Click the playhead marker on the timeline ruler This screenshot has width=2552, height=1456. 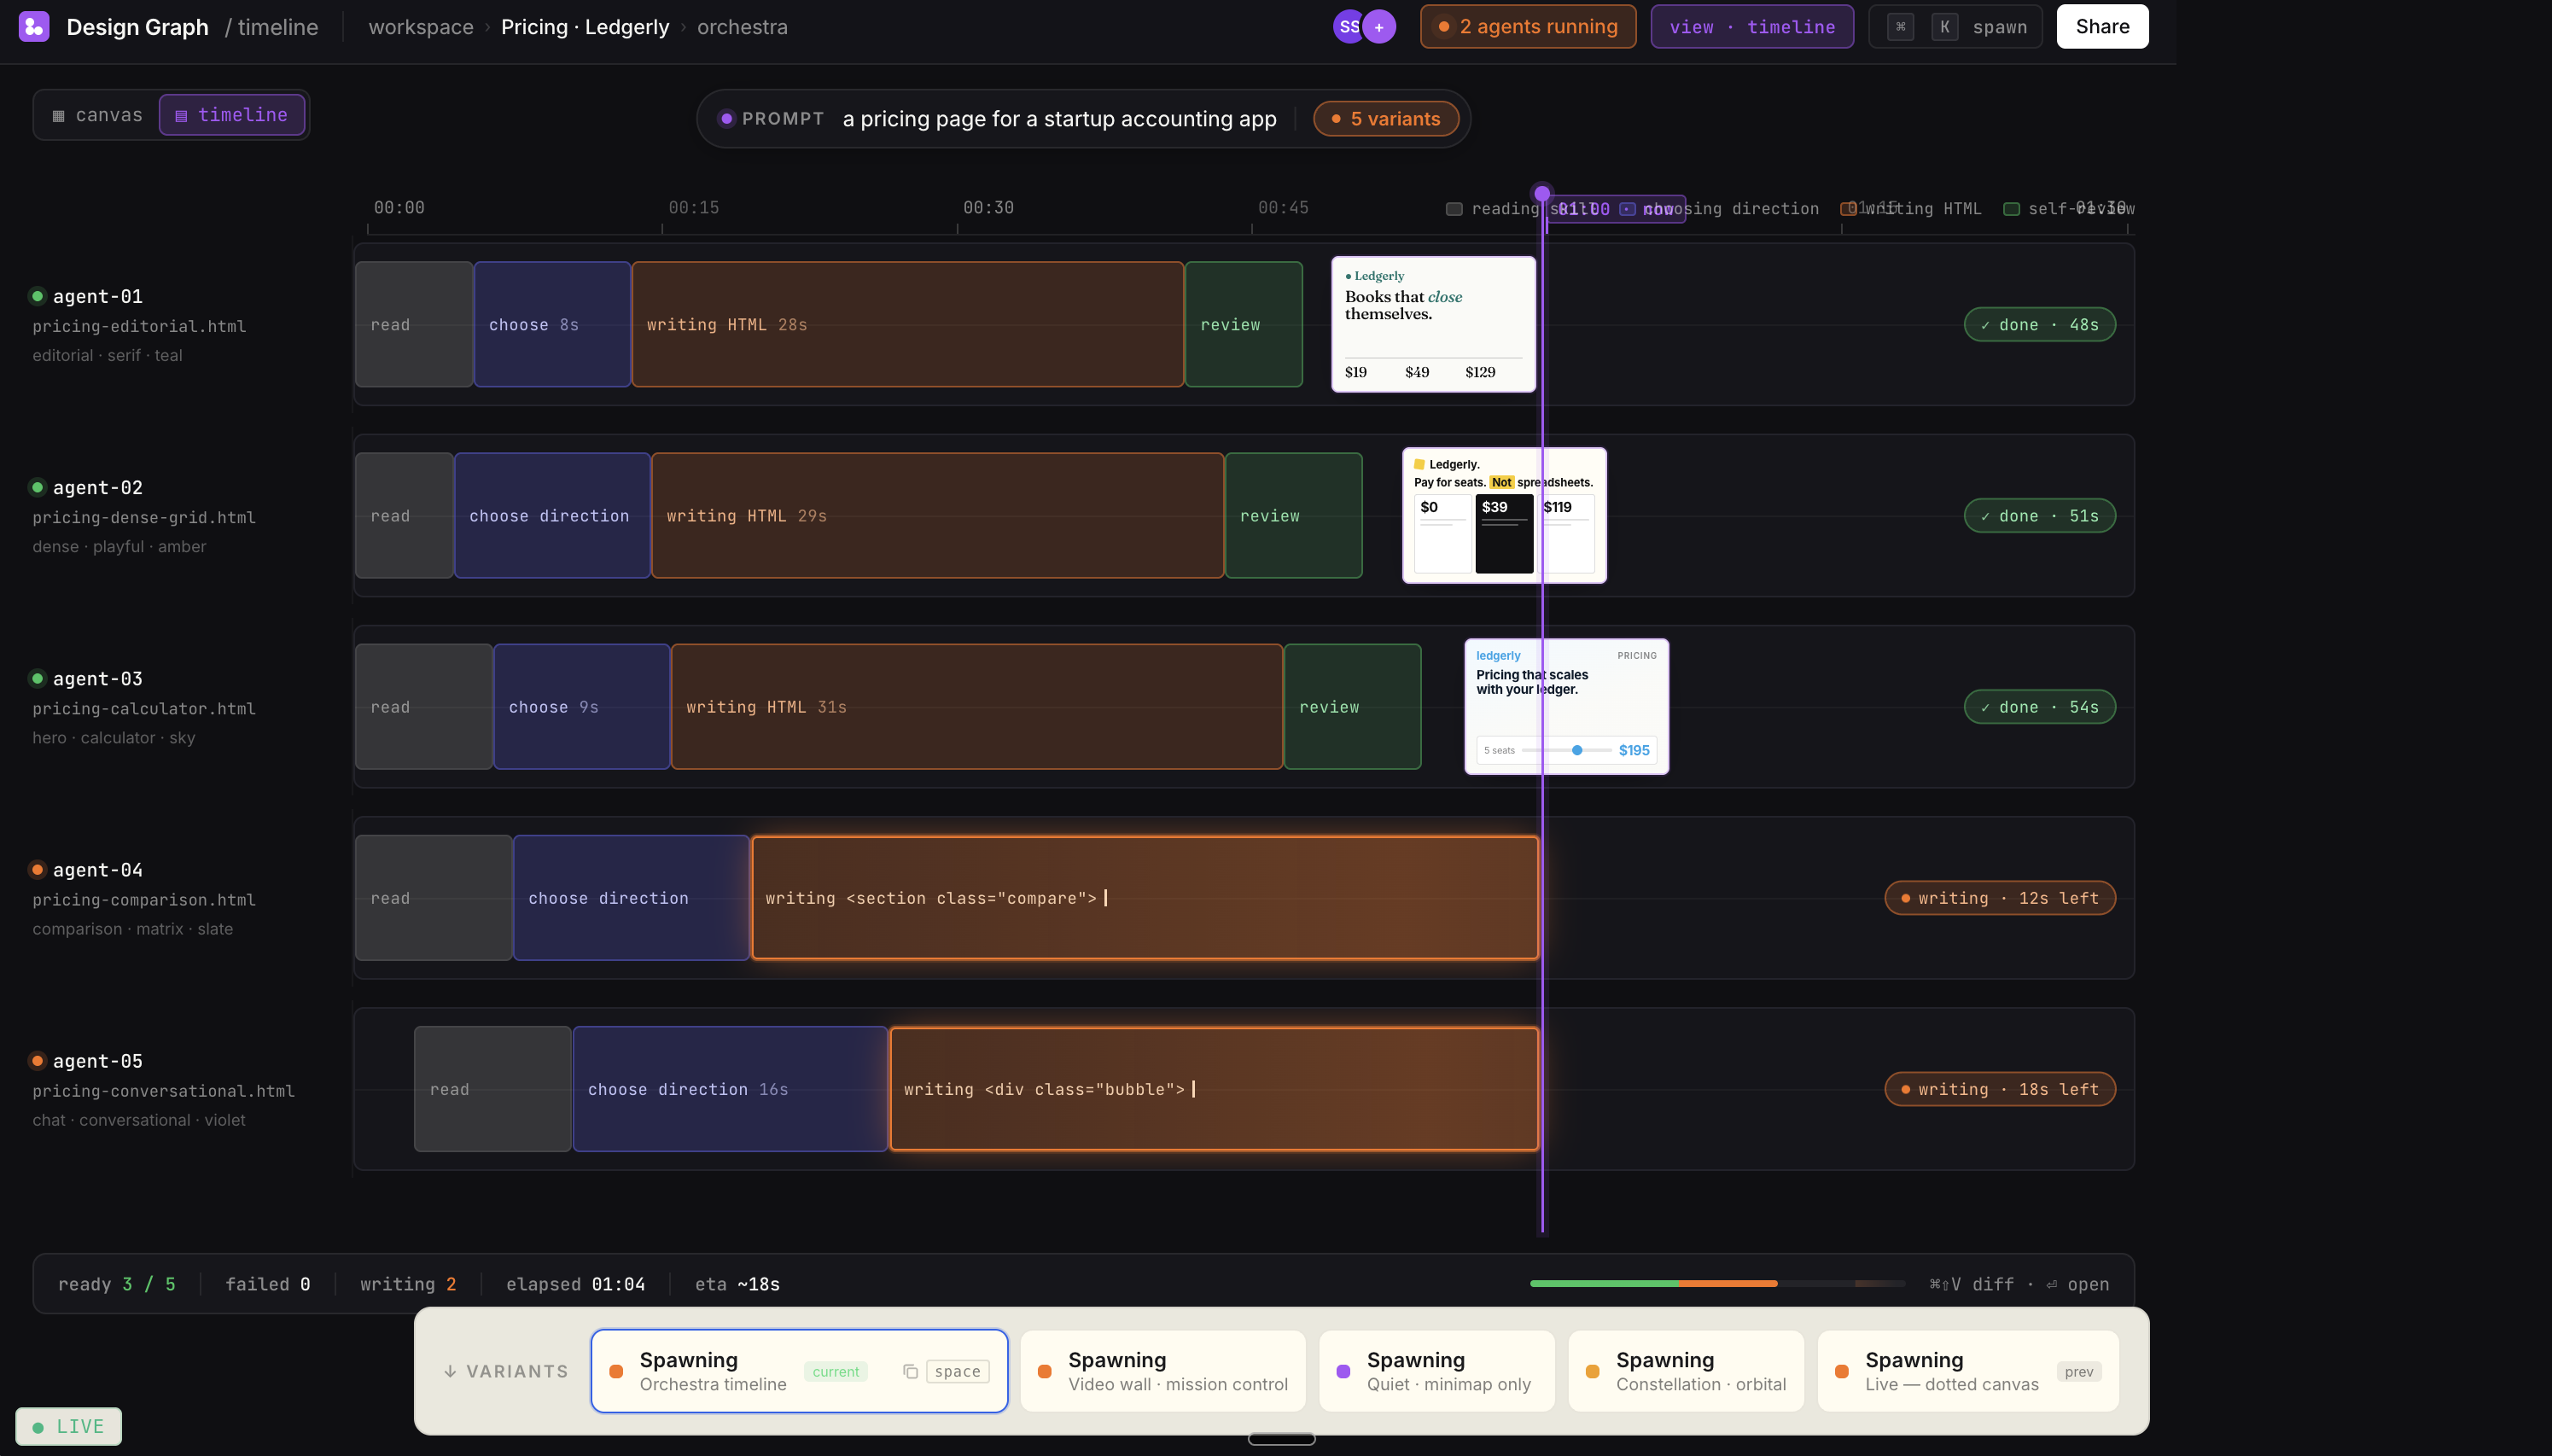coord(1541,192)
